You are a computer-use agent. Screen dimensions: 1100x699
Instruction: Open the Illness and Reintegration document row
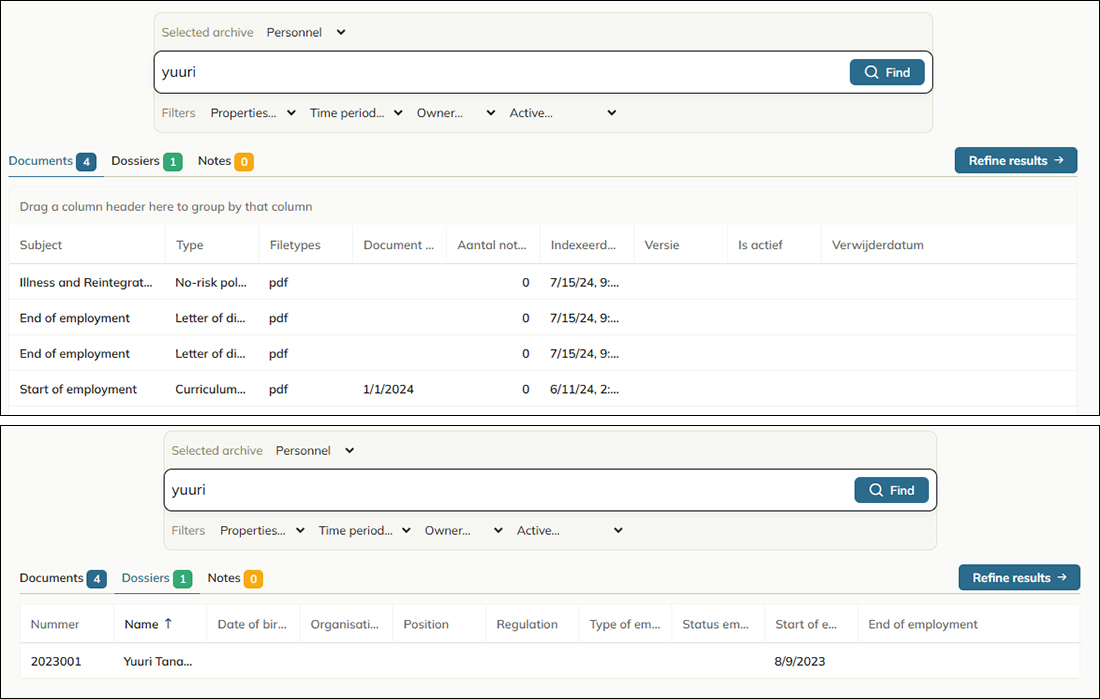coord(542,282)
